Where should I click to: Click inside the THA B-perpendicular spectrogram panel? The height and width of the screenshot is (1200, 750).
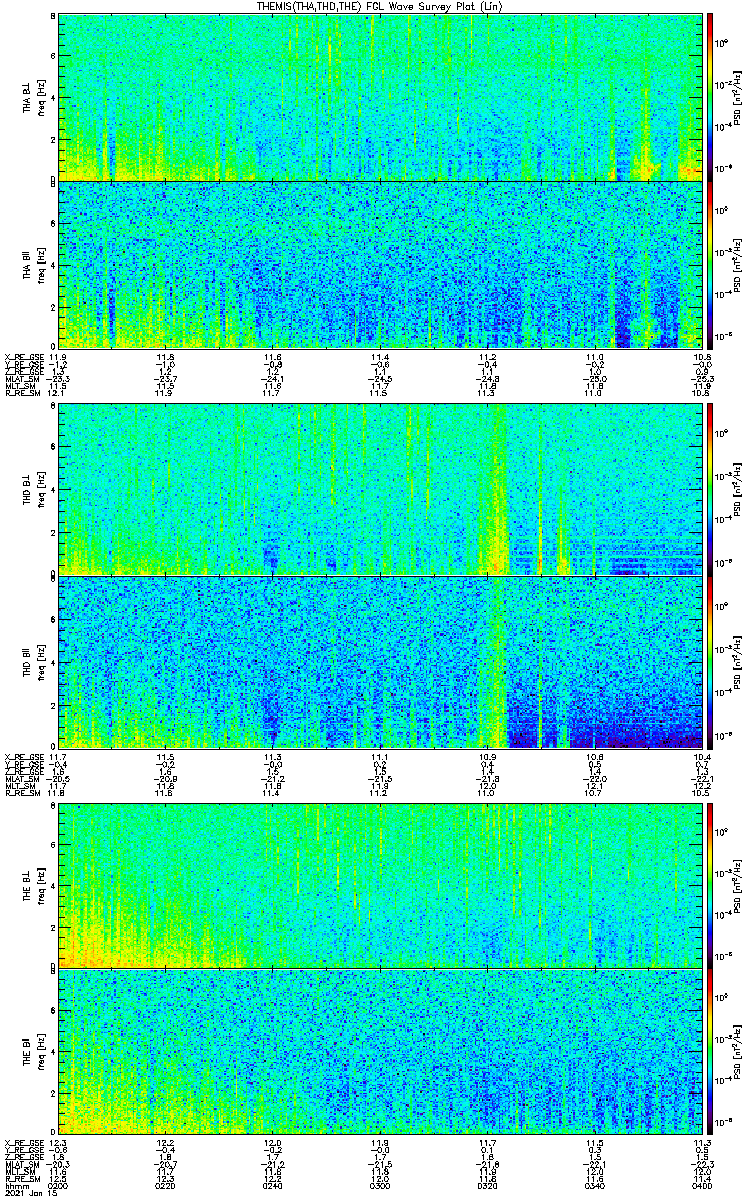coord(380,97)
